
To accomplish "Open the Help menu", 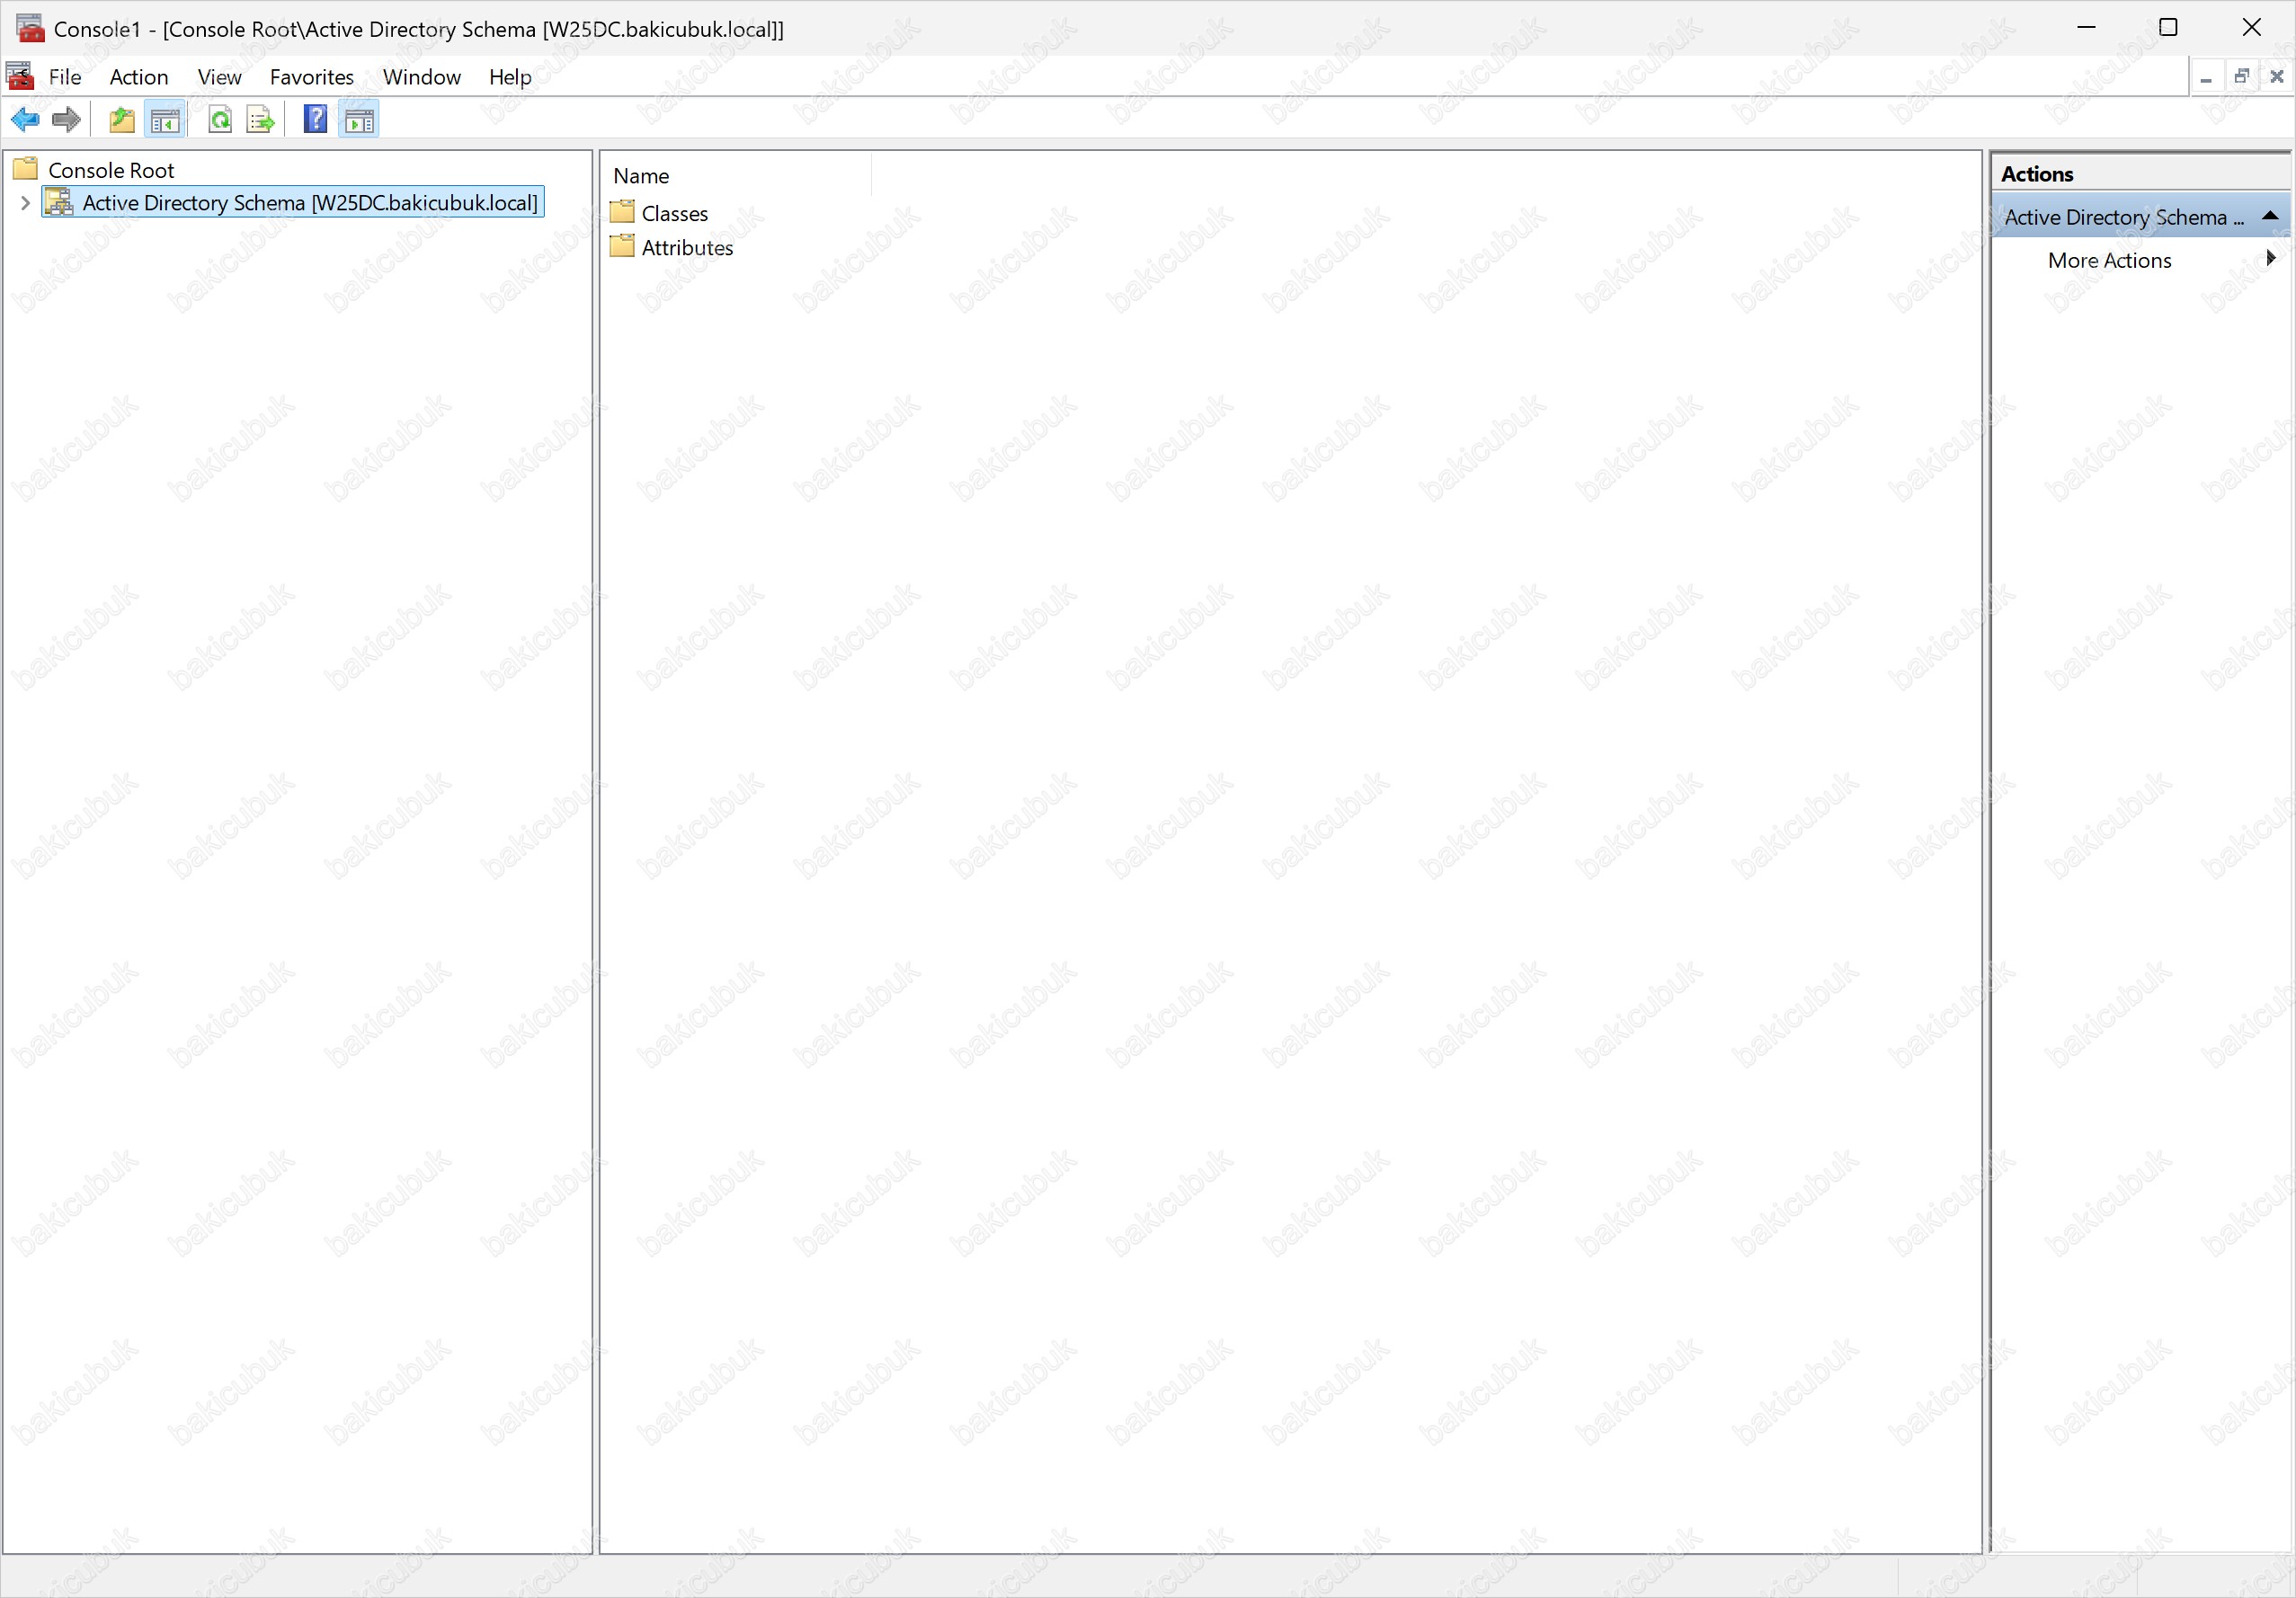I will (510, 77).
